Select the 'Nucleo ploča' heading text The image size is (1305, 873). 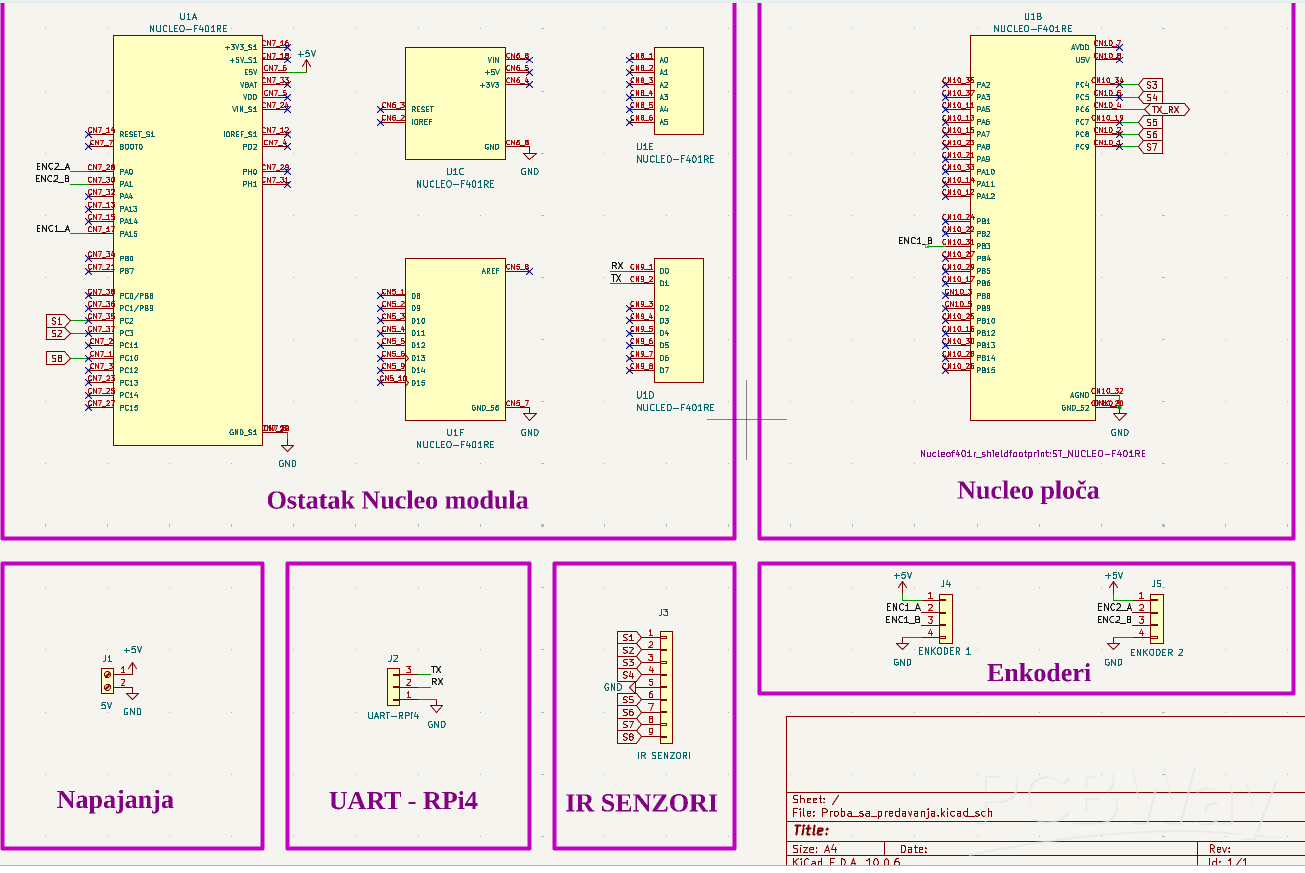[x=1028, y=490]
